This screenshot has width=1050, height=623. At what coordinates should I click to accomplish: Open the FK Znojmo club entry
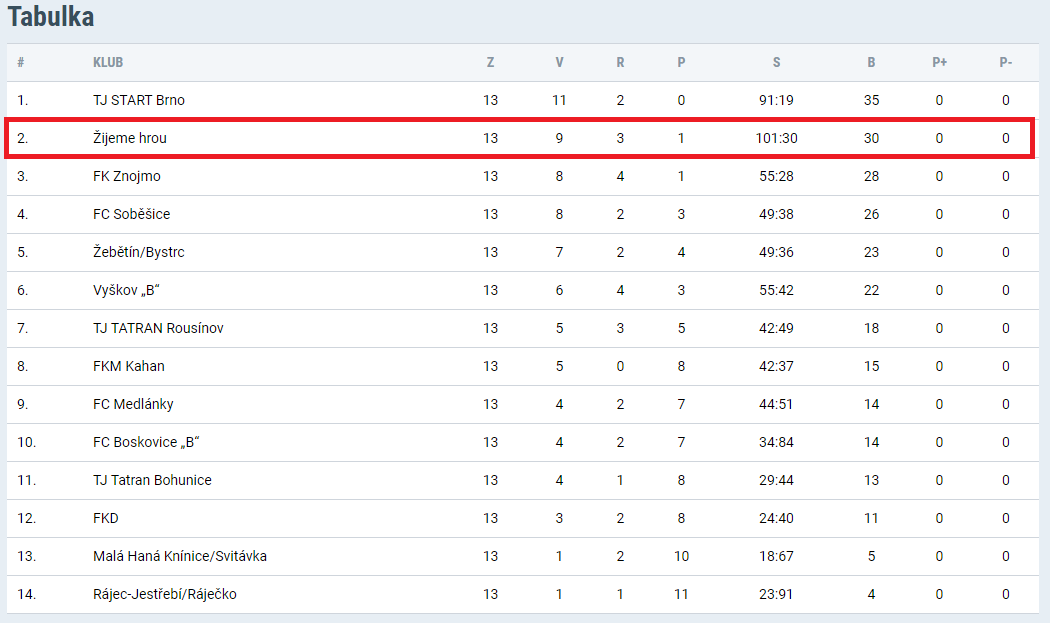click(127, 176)
